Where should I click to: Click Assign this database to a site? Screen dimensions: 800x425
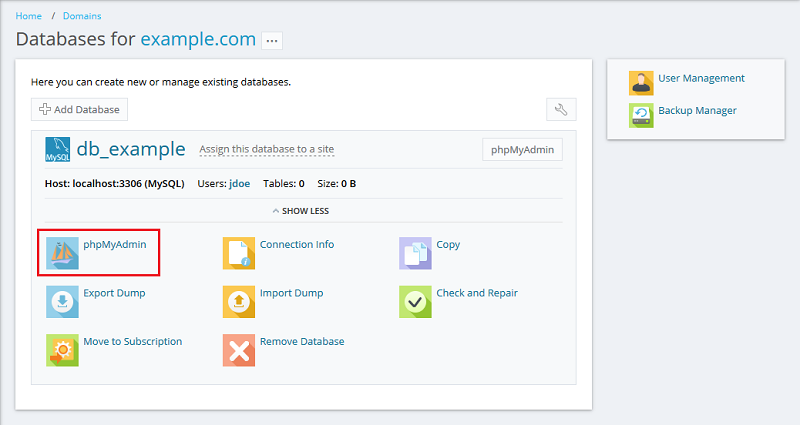coord(267,149)
